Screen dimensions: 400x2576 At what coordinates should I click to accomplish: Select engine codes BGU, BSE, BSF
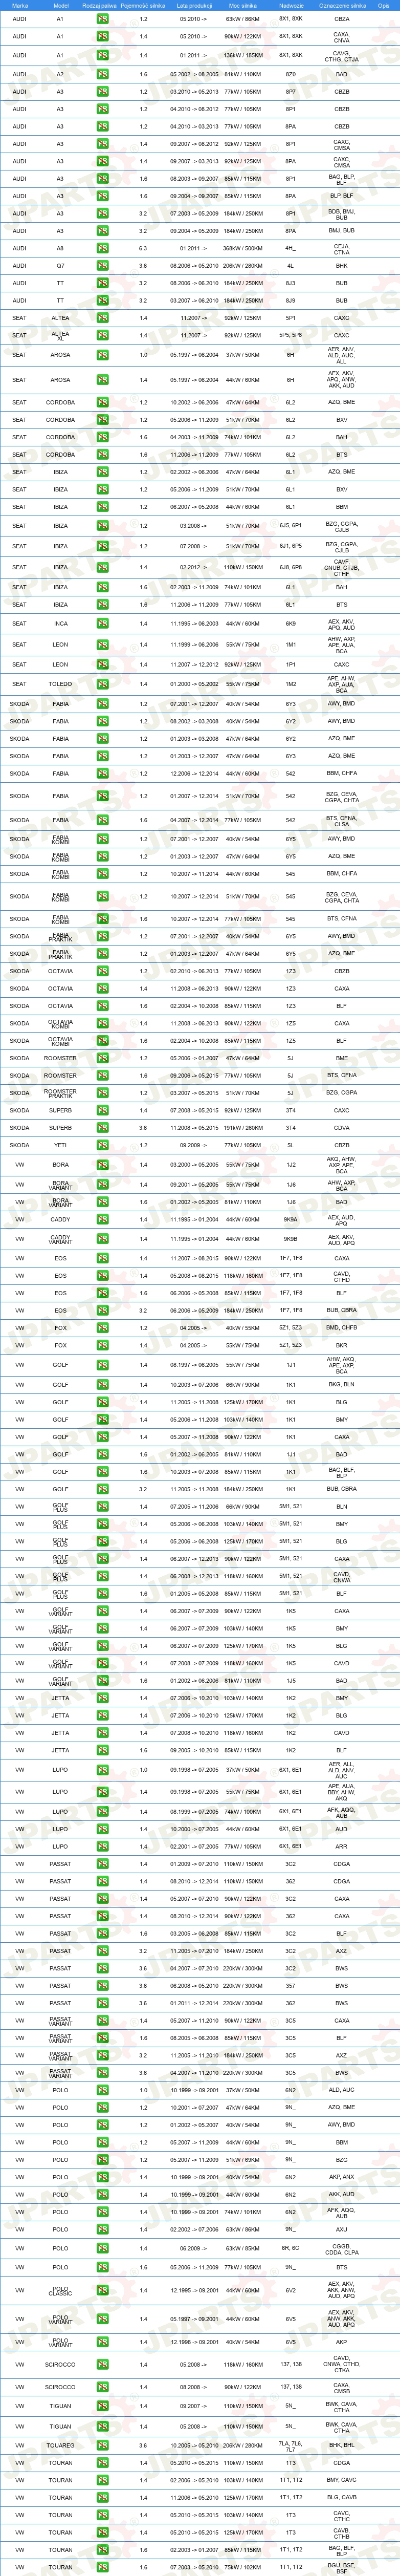(342, 2566)
